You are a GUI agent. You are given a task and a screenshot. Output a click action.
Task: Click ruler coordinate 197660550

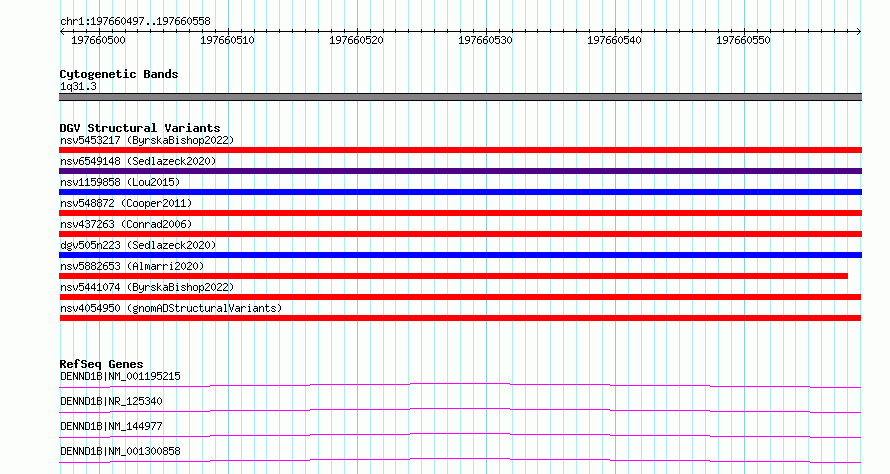tap(743, 40)
